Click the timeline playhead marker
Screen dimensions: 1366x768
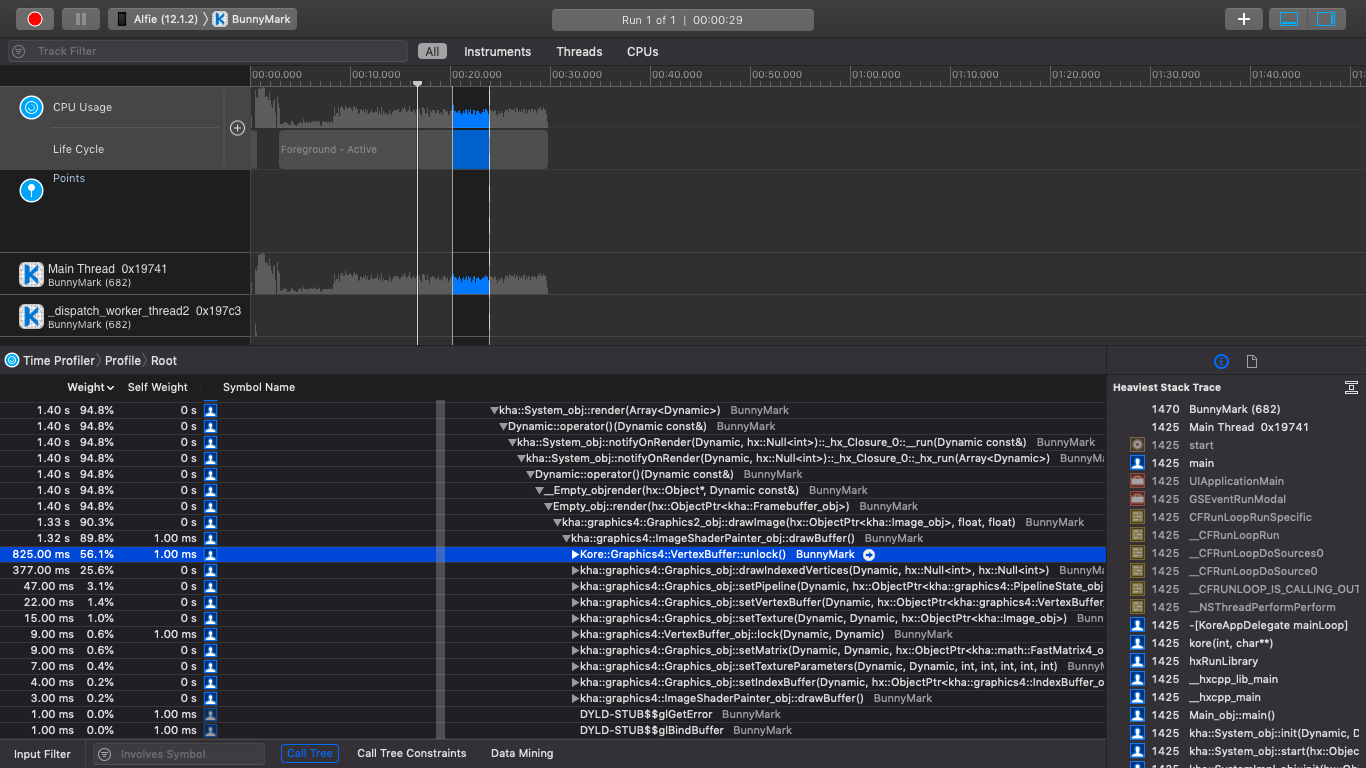click(x=418, y=85)
